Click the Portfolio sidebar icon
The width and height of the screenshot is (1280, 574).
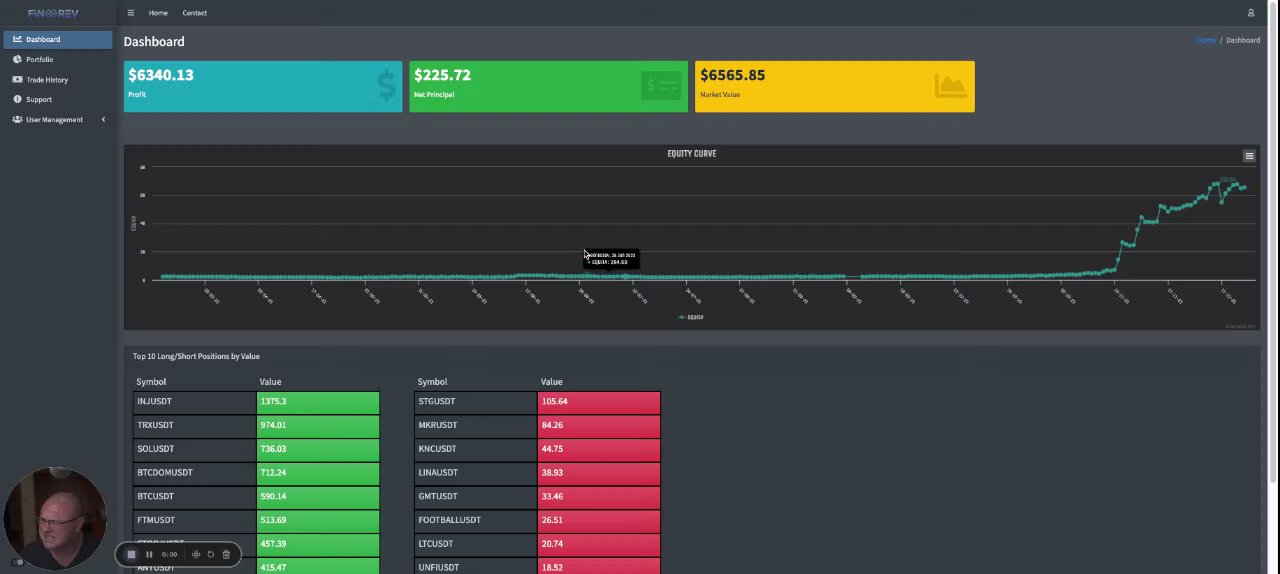pyautogui.click(x=17, y=59)
